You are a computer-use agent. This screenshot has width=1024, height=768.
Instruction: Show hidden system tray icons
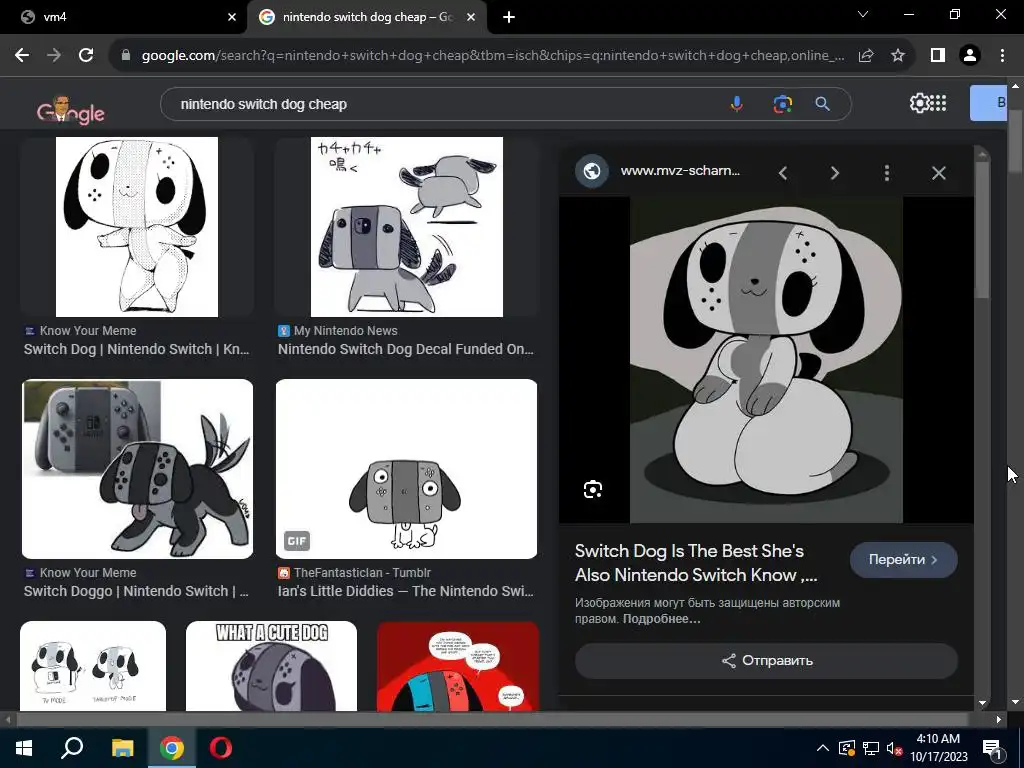[823, 748]
